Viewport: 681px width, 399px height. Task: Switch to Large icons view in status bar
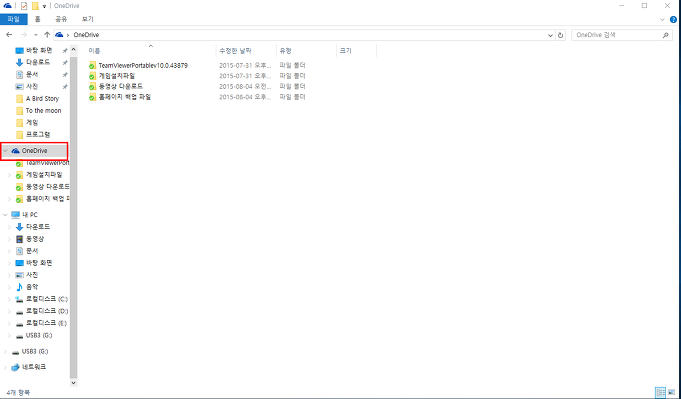[671, 392]
